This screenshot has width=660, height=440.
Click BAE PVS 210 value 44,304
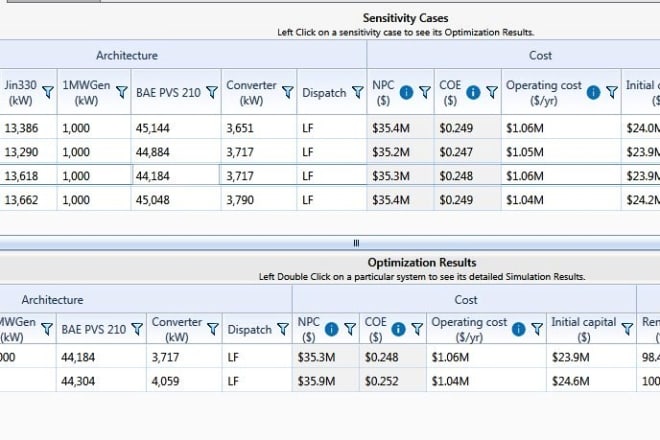[x=78, y=381]
